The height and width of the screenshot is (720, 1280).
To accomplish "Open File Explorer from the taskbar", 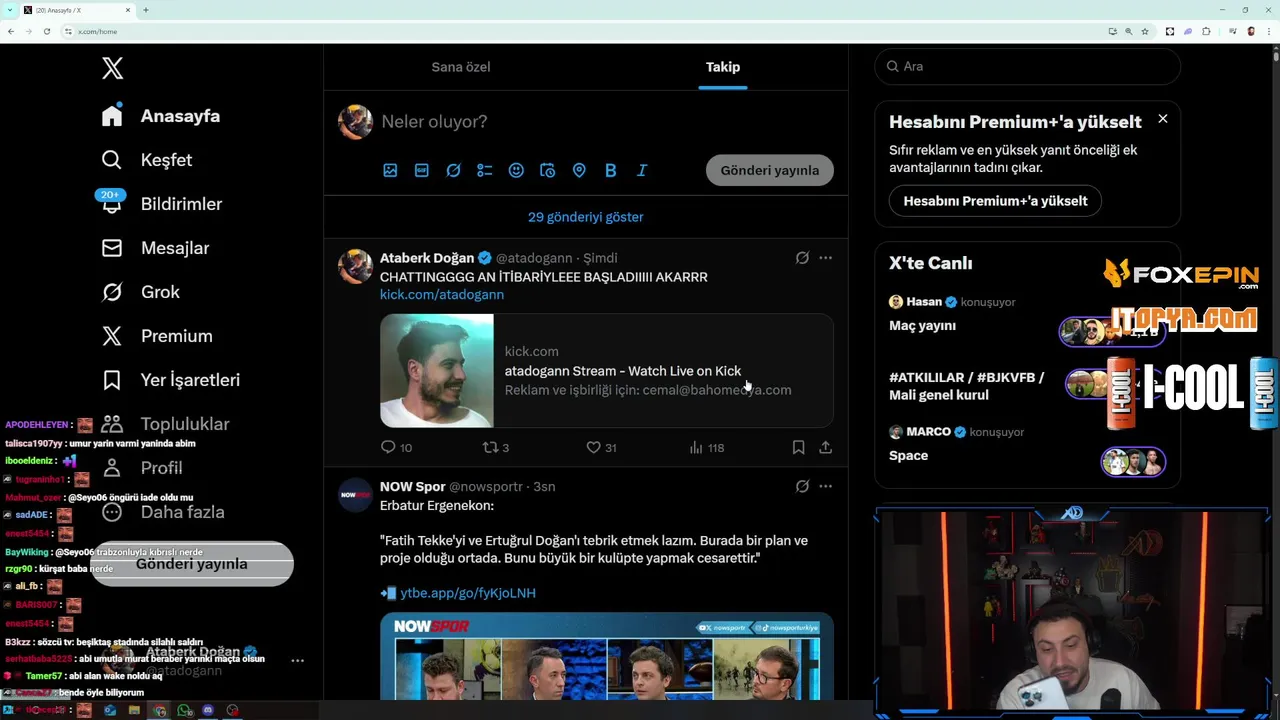I will coord(134,710).
